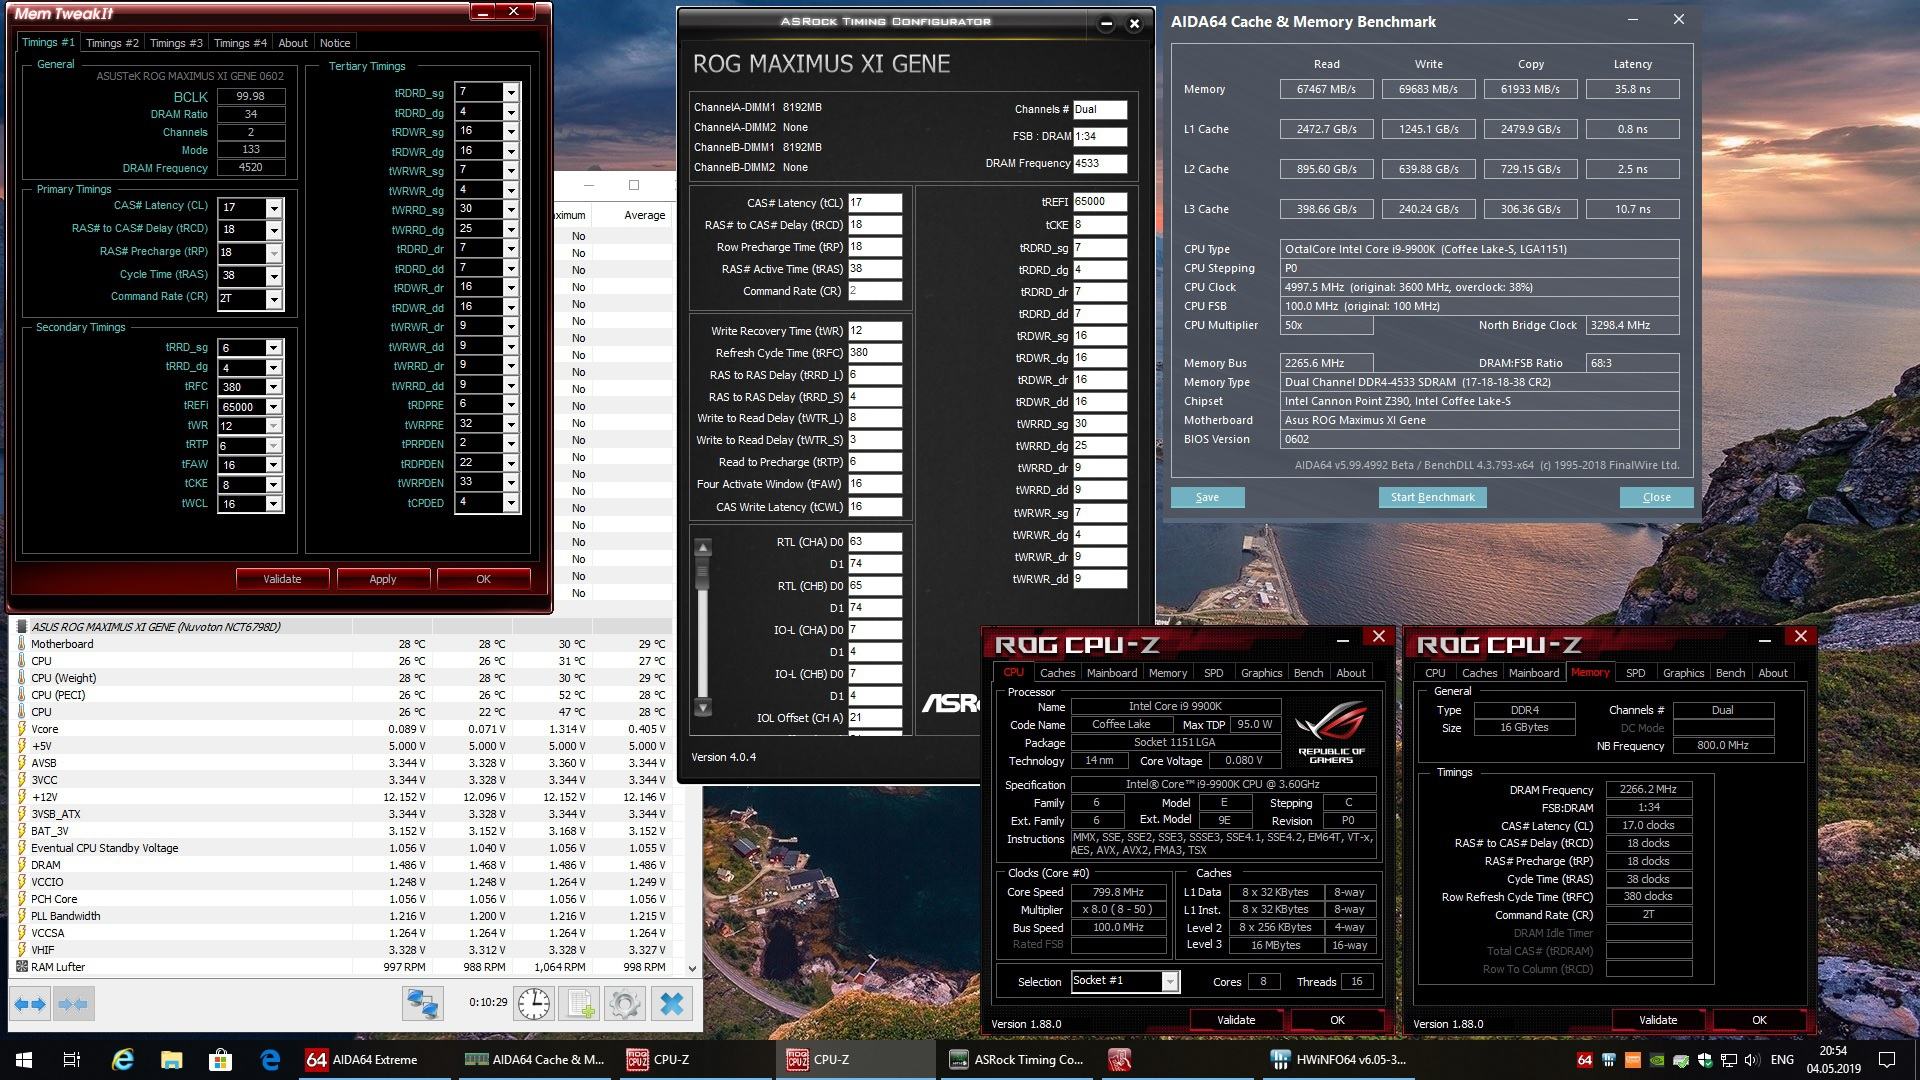Click Apply button in Mem TweakIt
Screen dimensions: 1920x1080
pyautogui.click(x=383, y=579)
